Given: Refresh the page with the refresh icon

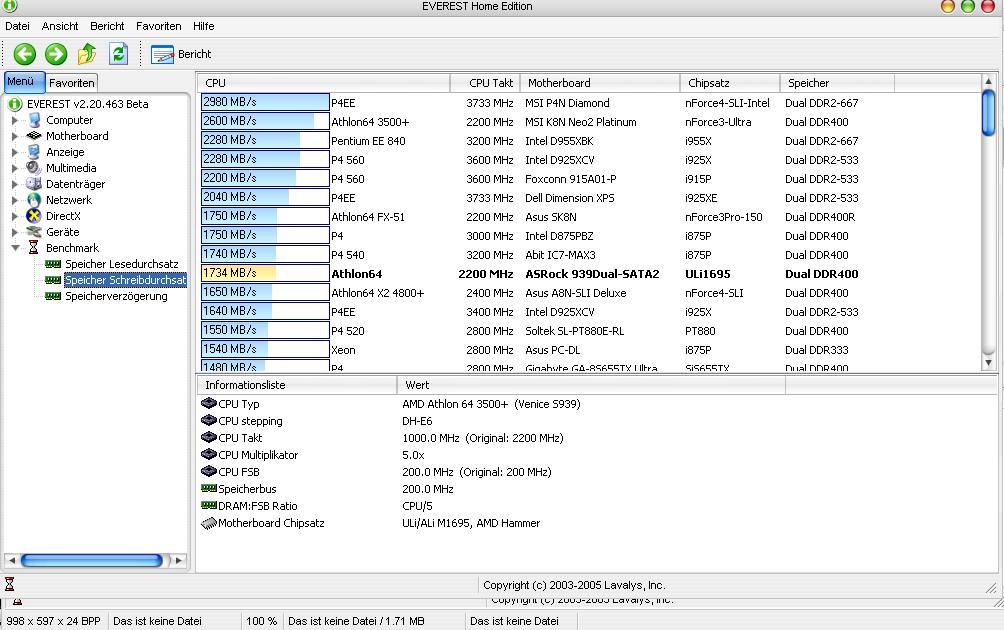Looking at the screenshot, I should coord(118,54).
